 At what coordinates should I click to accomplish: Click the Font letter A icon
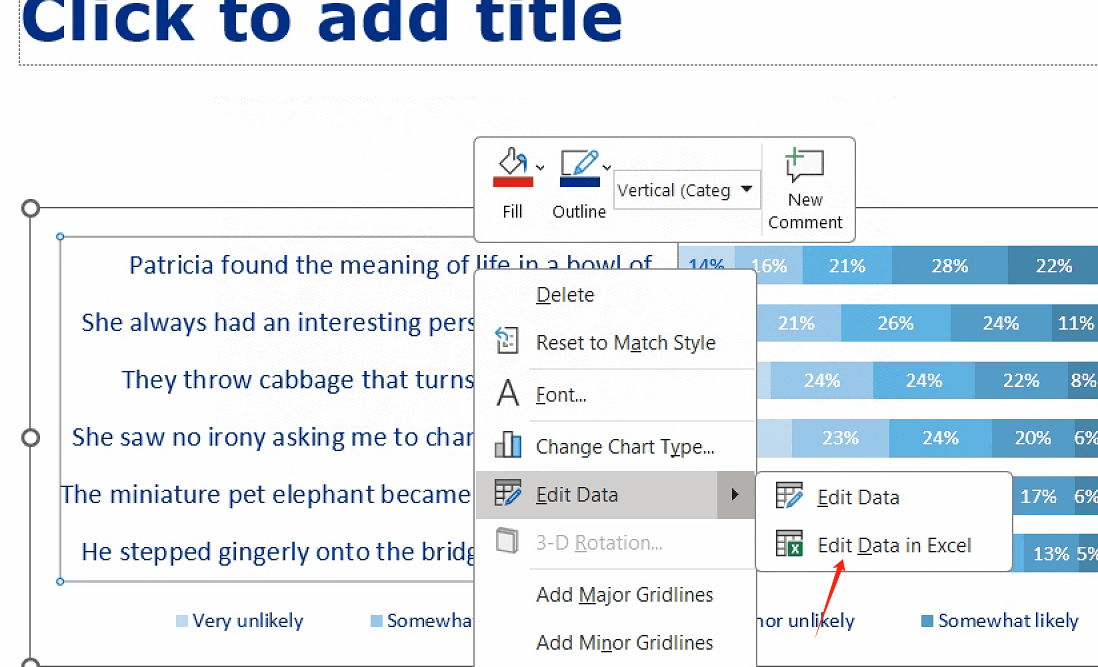click(508, 393)
